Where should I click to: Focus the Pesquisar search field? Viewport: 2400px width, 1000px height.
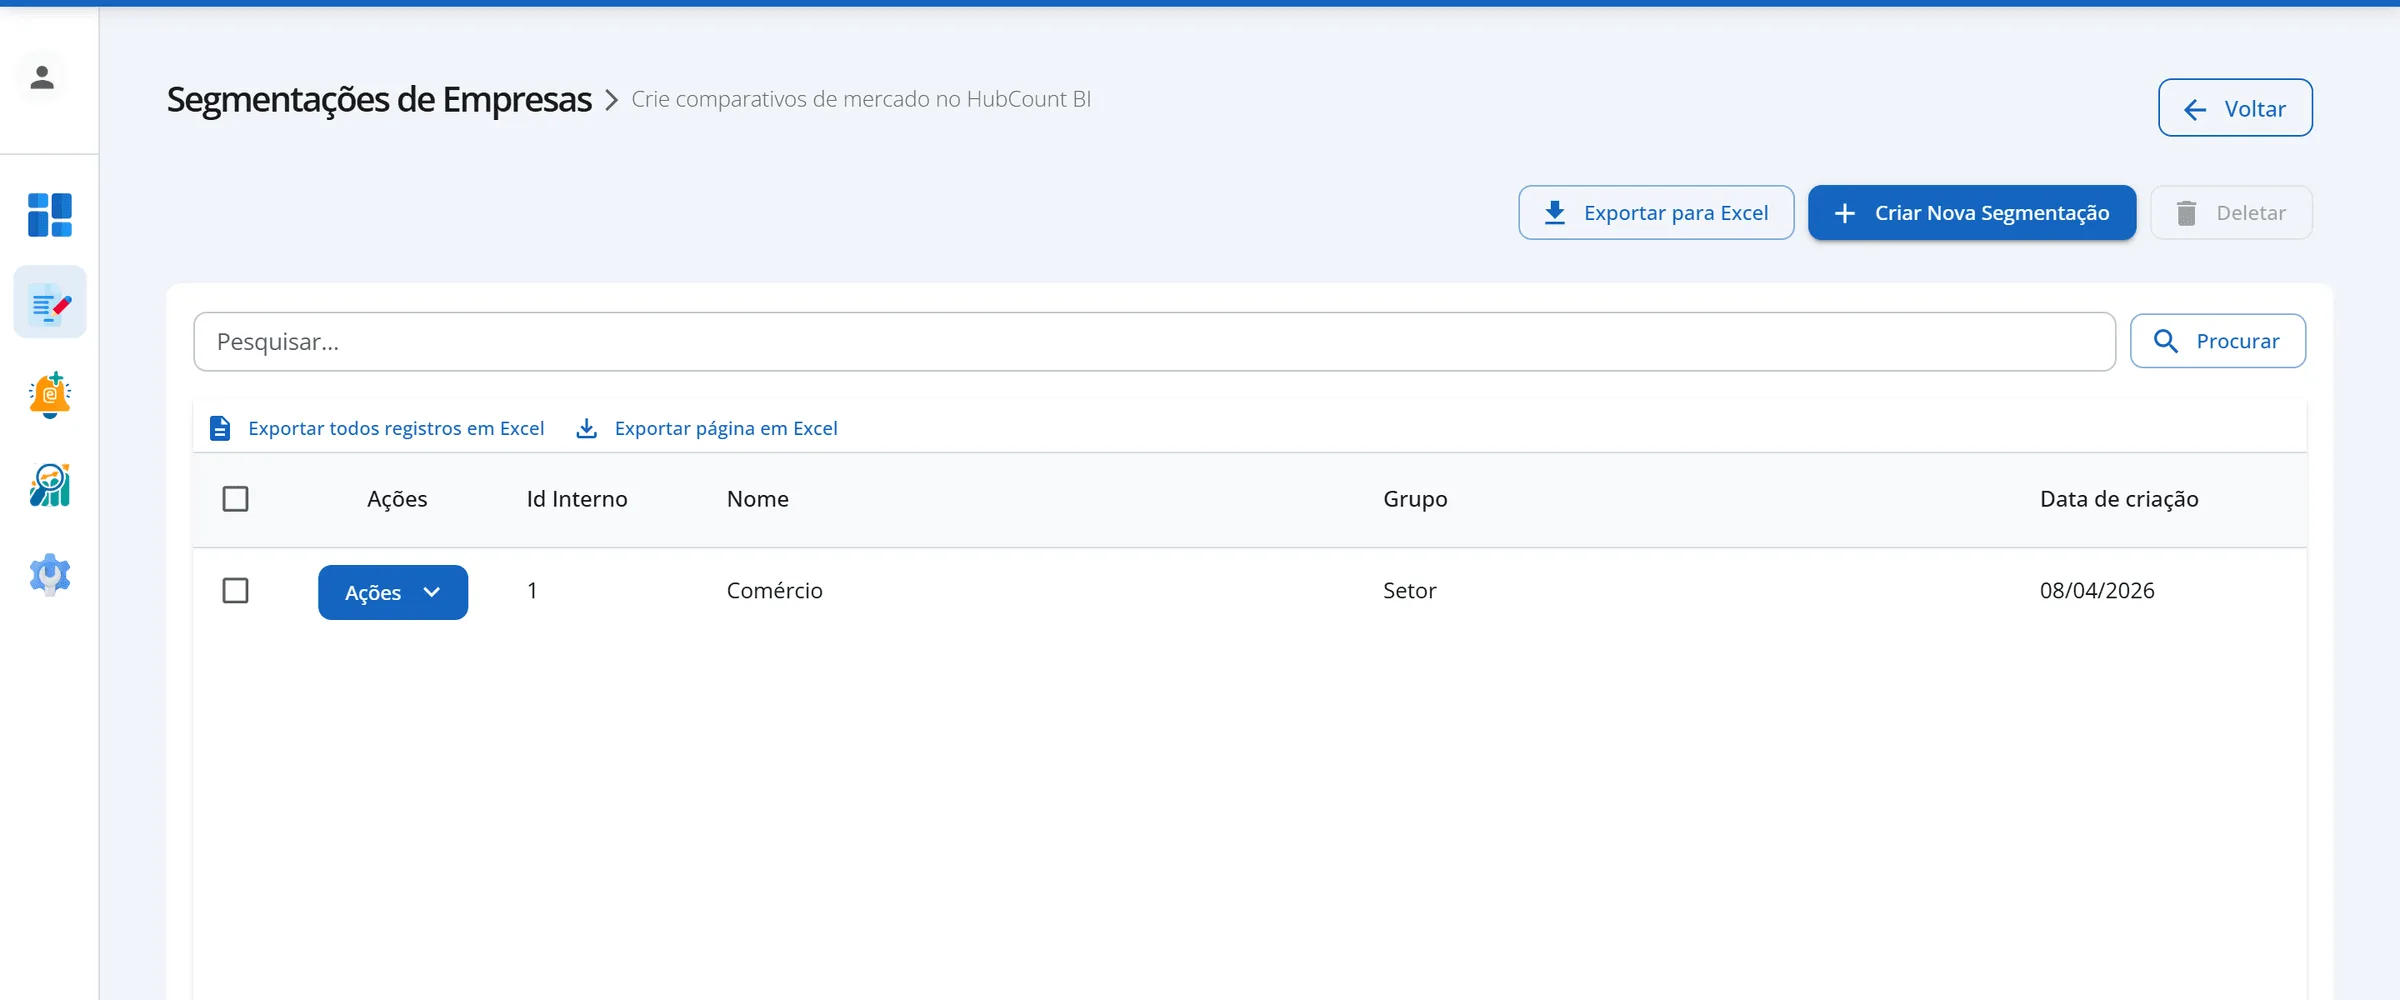(x=1154, y=342)
